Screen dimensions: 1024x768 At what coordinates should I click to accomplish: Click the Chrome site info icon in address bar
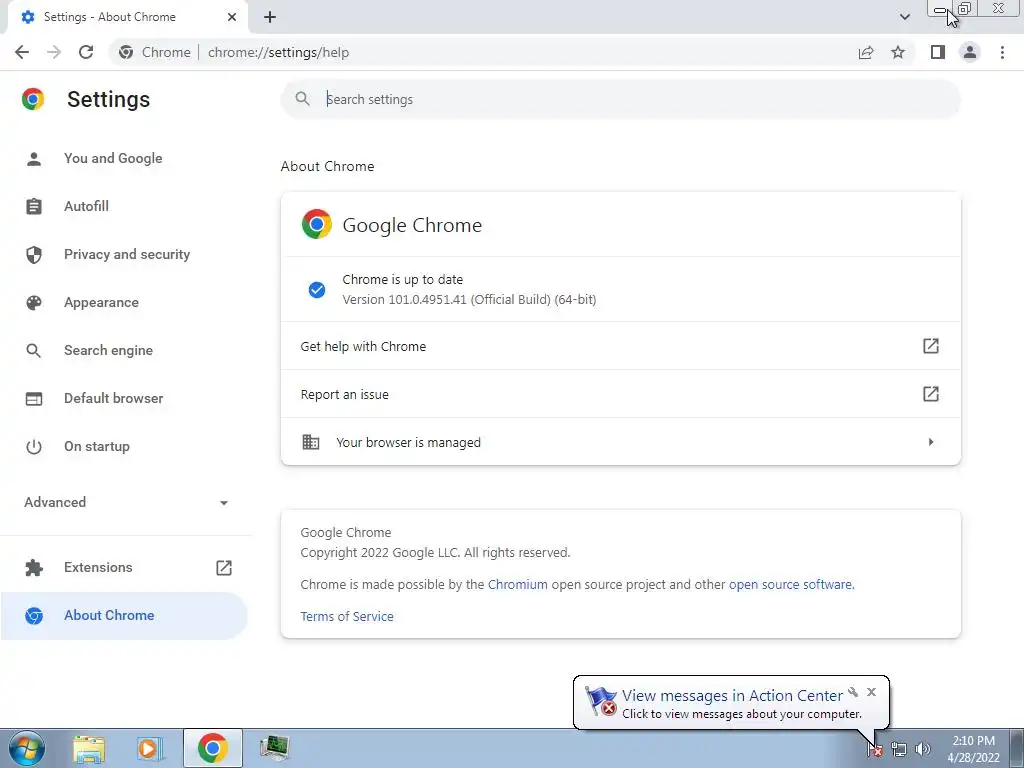[x=126, y=52]
